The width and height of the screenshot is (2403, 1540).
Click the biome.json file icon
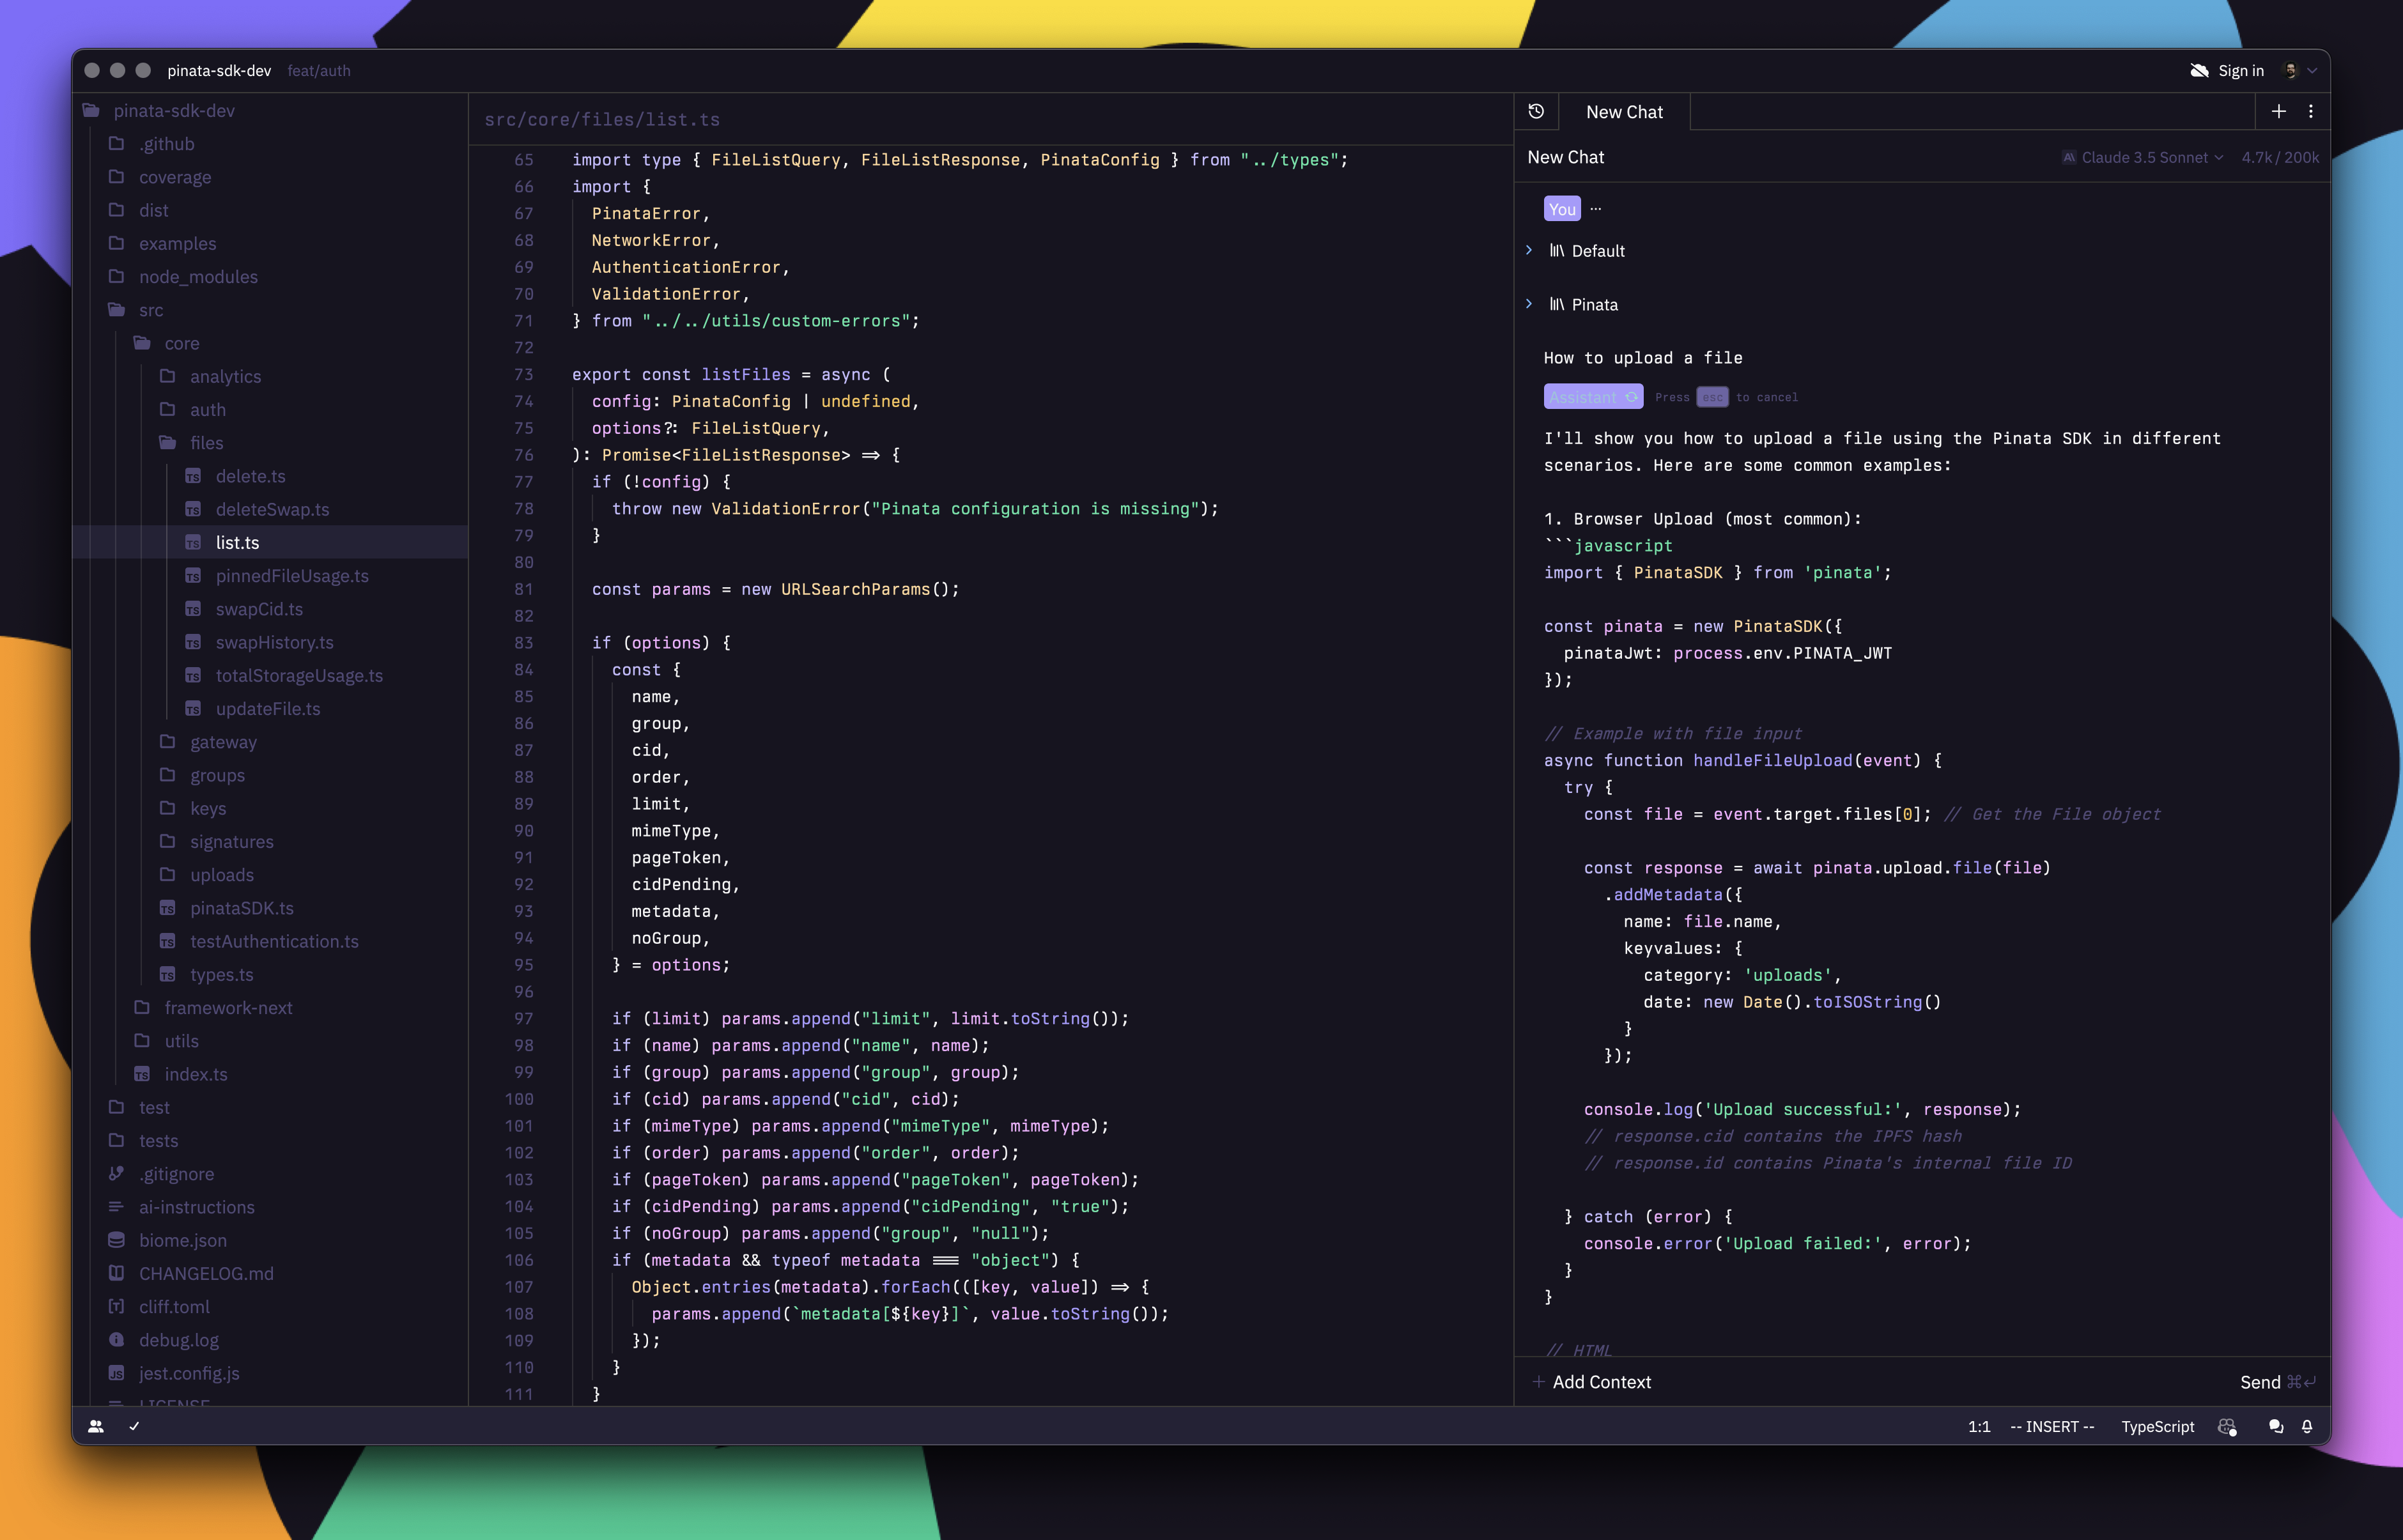tap(116, 1239)
